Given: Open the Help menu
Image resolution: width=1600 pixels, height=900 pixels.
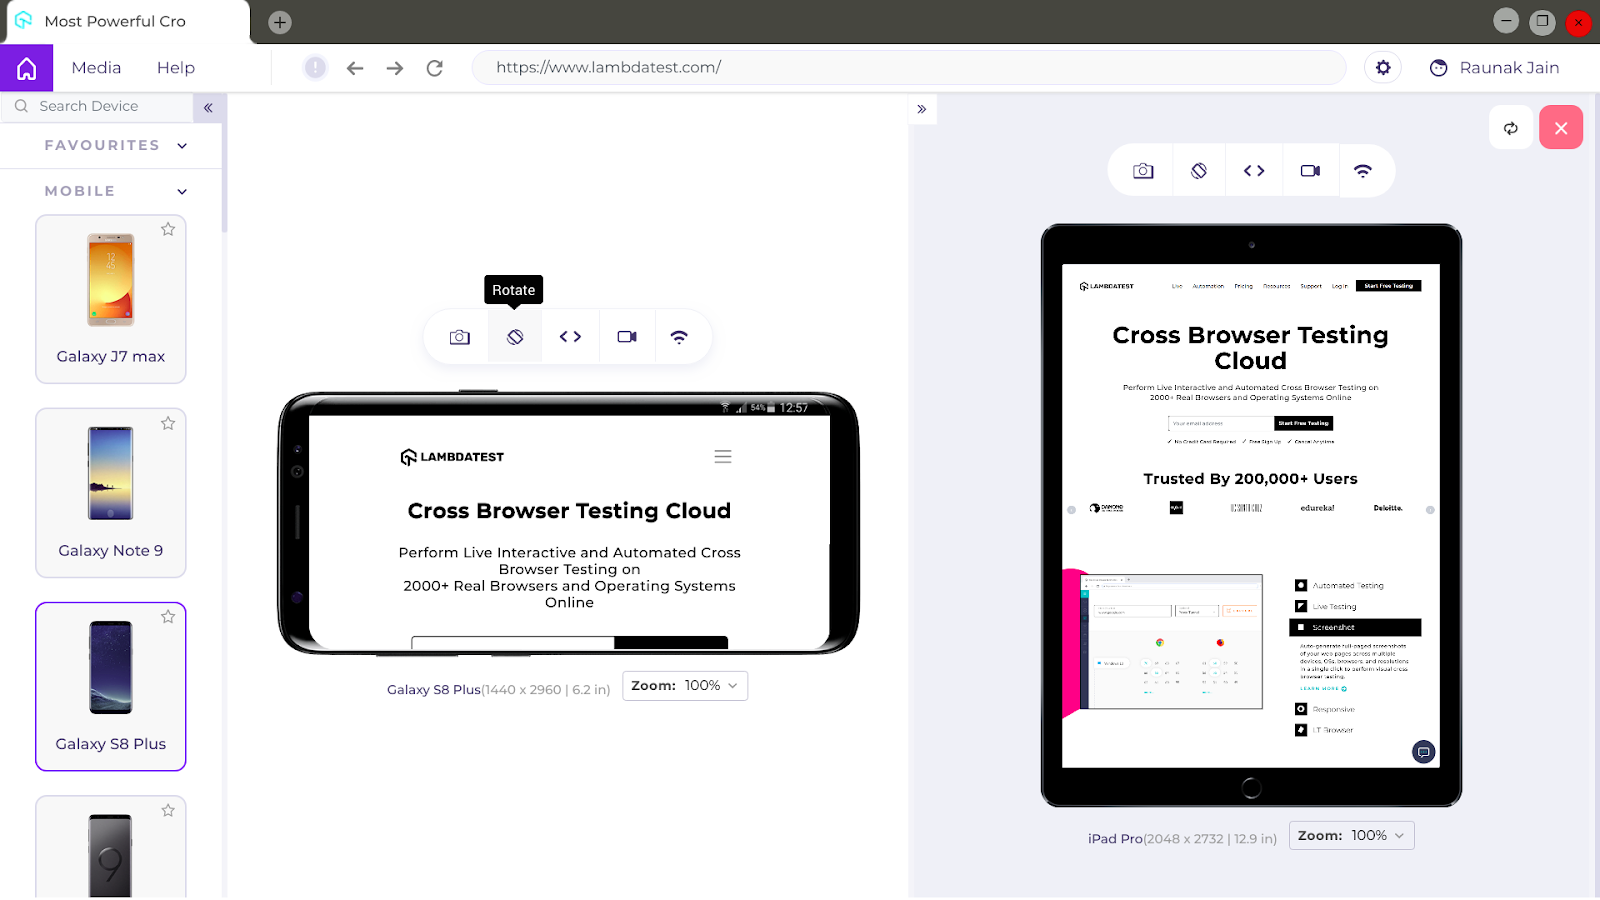Looking at the screenshot, I should 176,68.
